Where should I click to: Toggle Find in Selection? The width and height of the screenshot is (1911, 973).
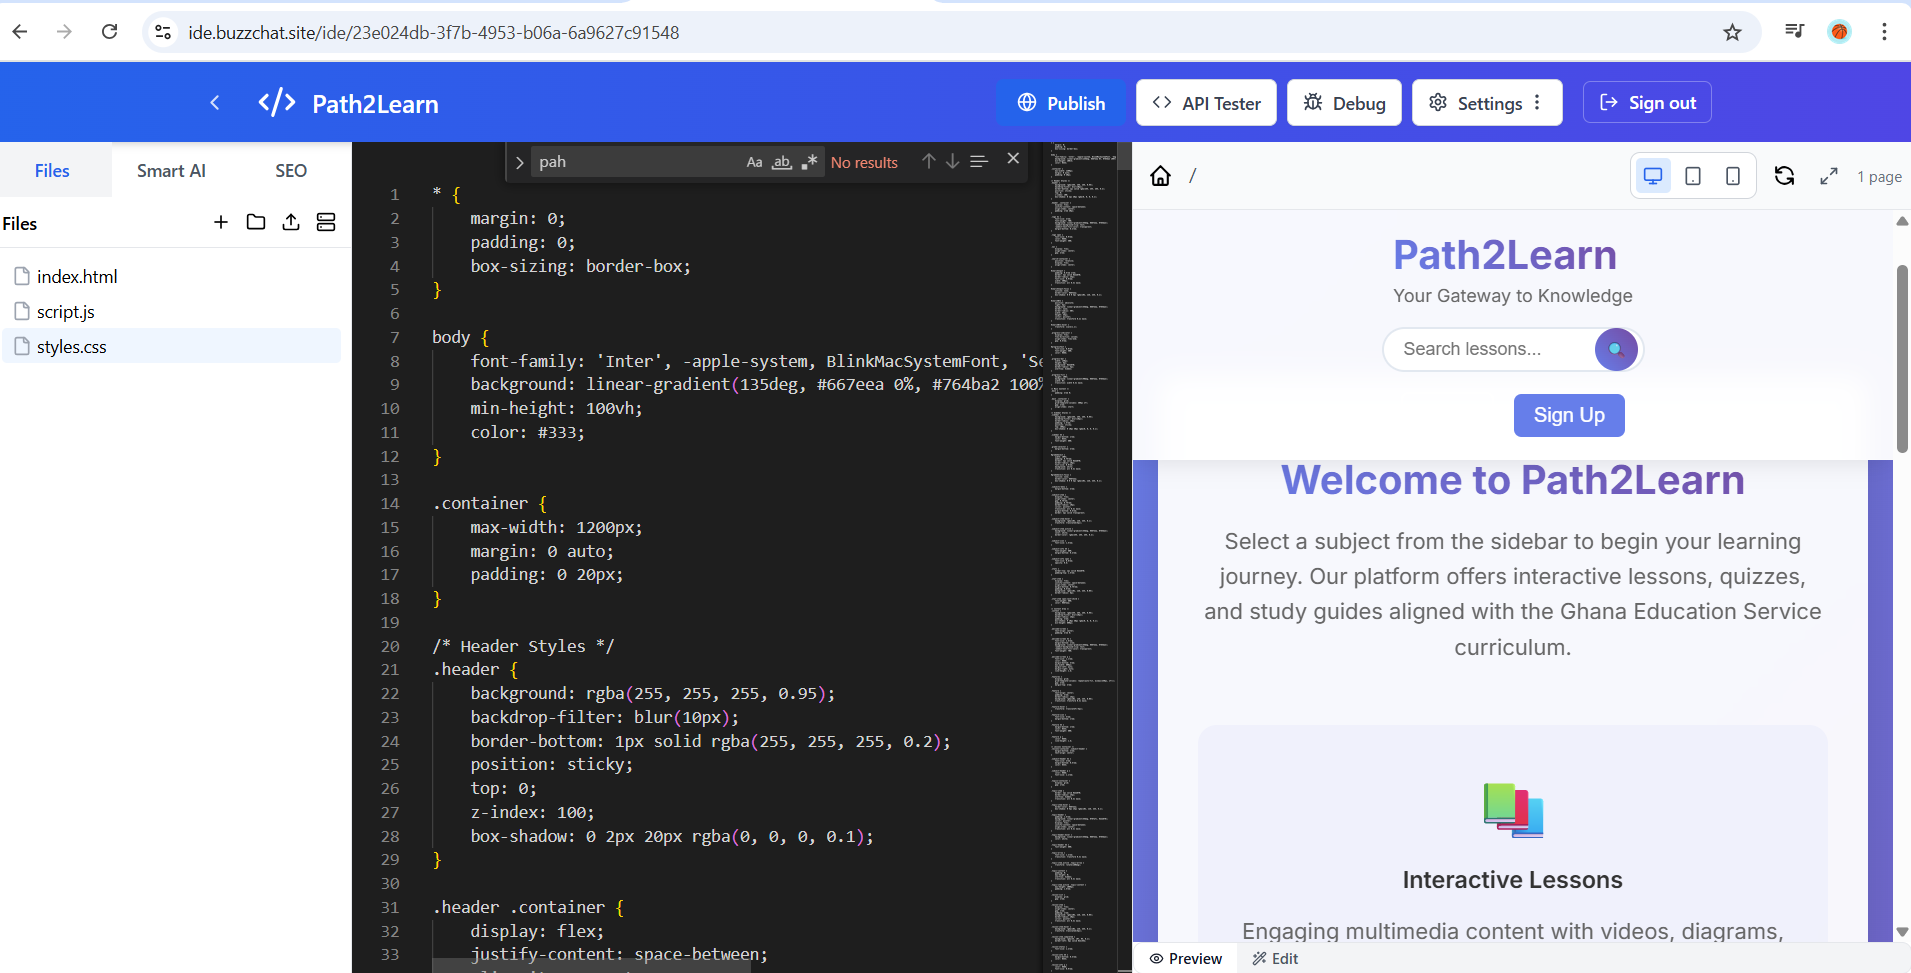point(979,161)
